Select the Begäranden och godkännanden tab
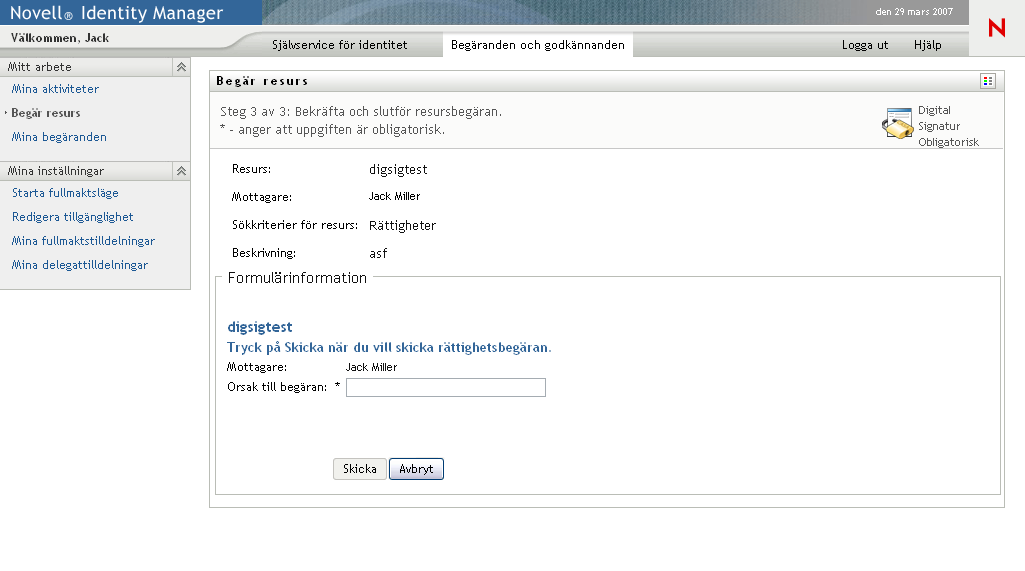1025x571 pixels. (537, 45)
